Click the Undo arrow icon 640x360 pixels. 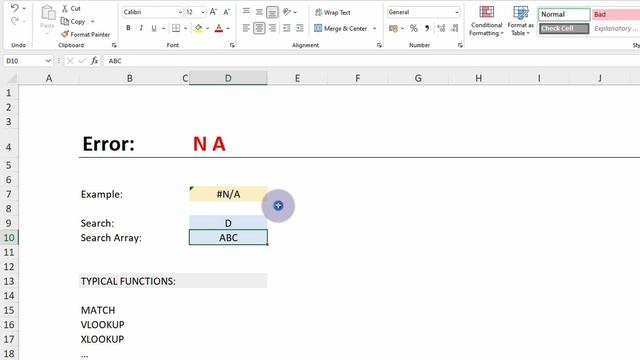tap(15, 8)
